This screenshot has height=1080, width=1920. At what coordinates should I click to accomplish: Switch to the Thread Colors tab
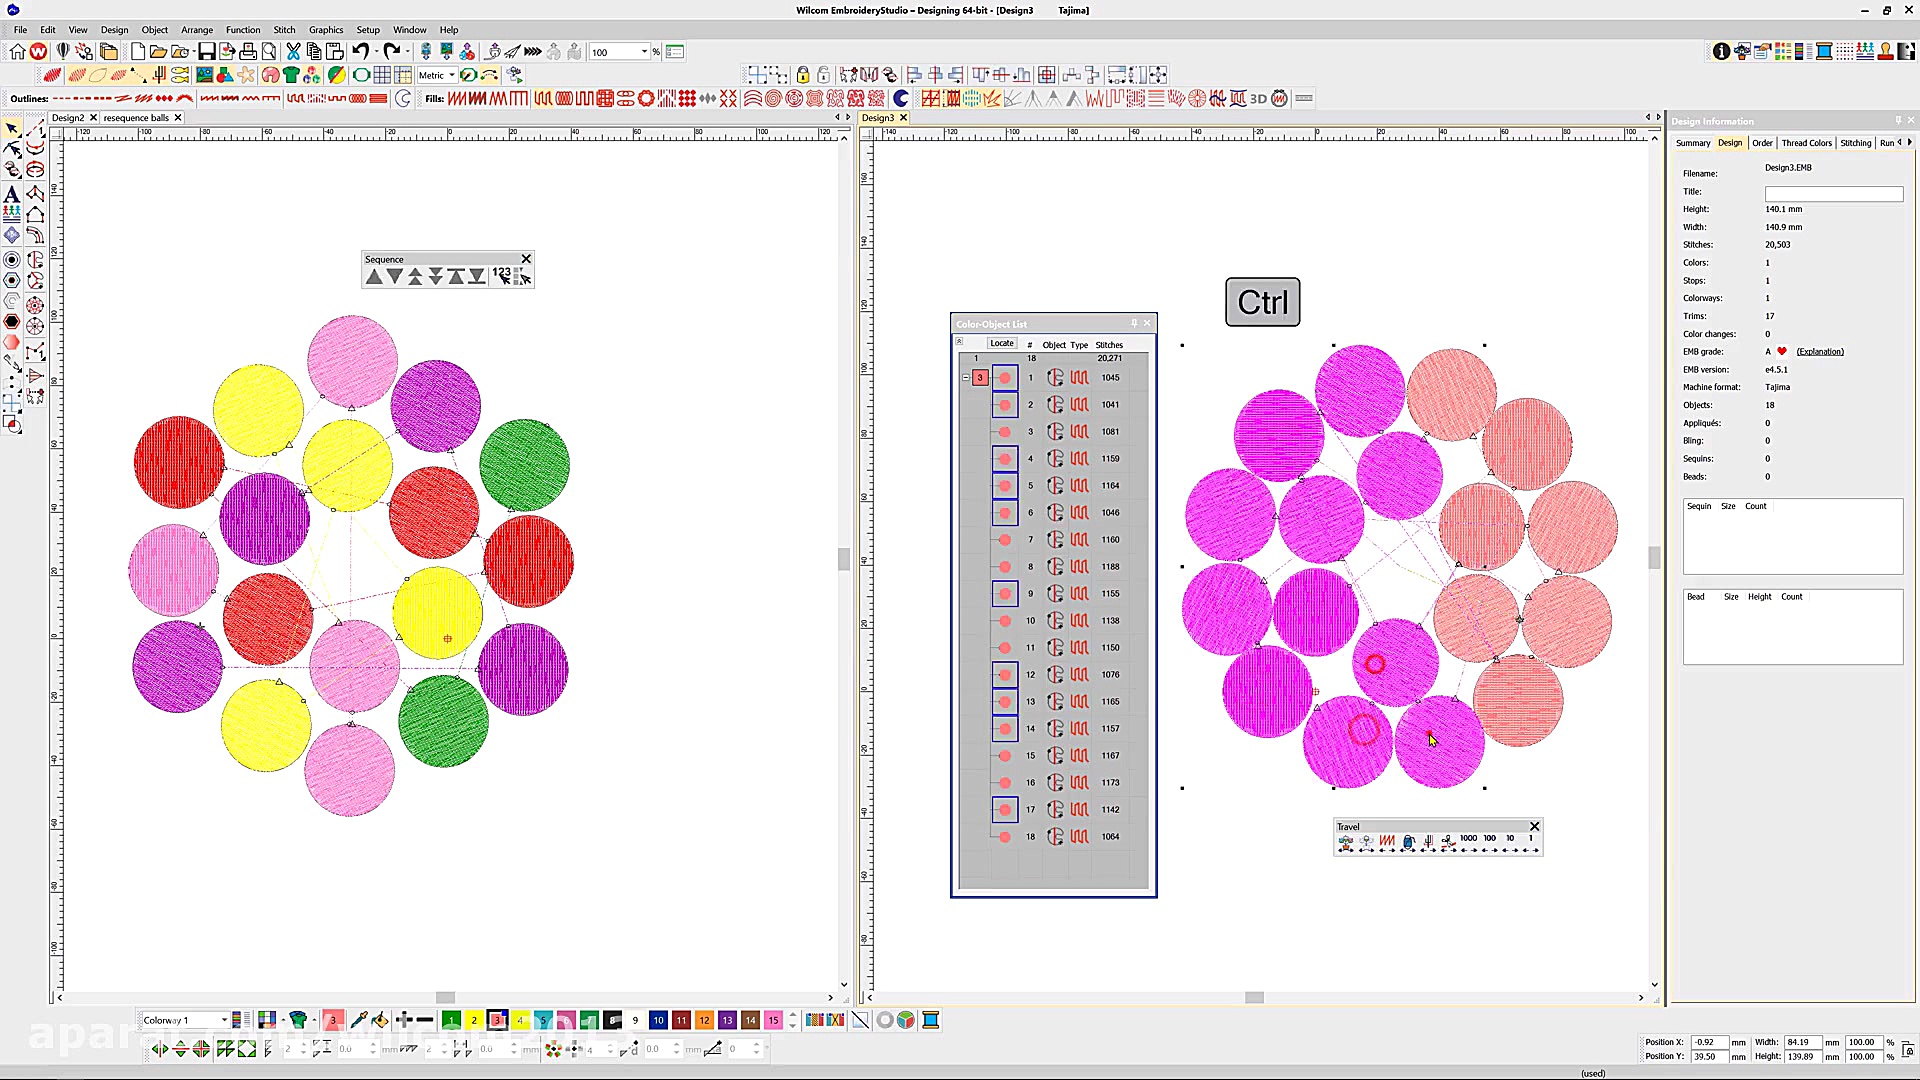tap(1806, 143)
